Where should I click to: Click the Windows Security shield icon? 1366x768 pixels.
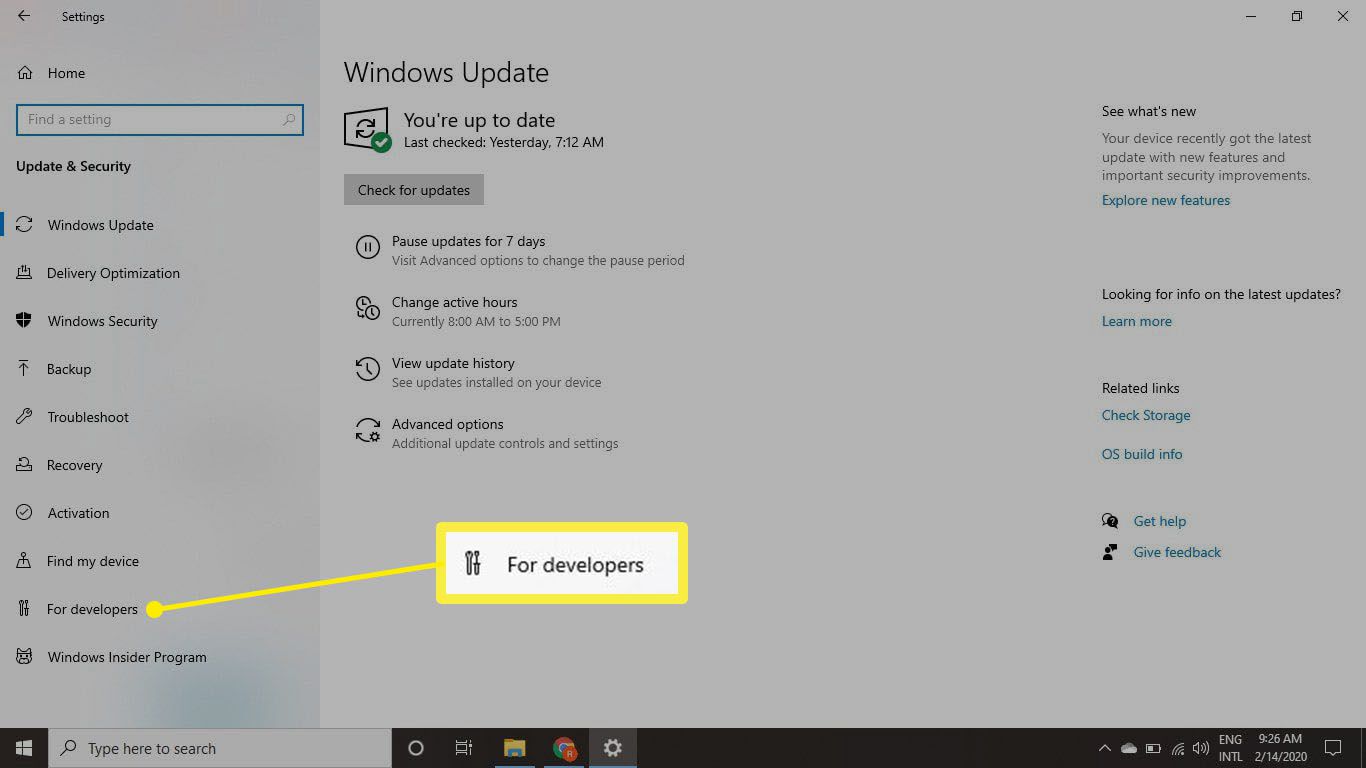coord(25,321)
